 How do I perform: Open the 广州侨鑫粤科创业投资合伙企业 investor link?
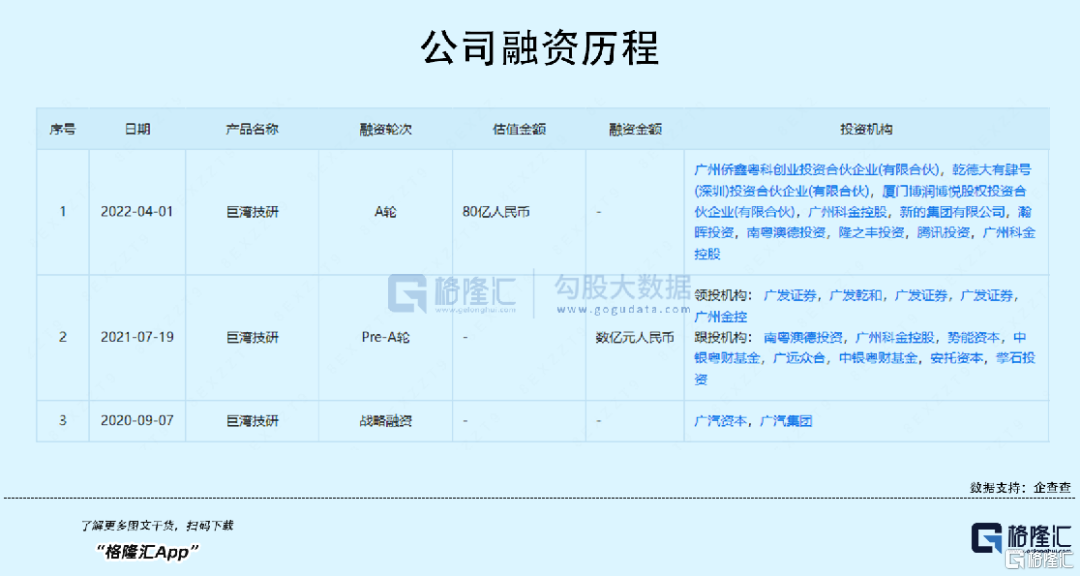coord(818,169)
